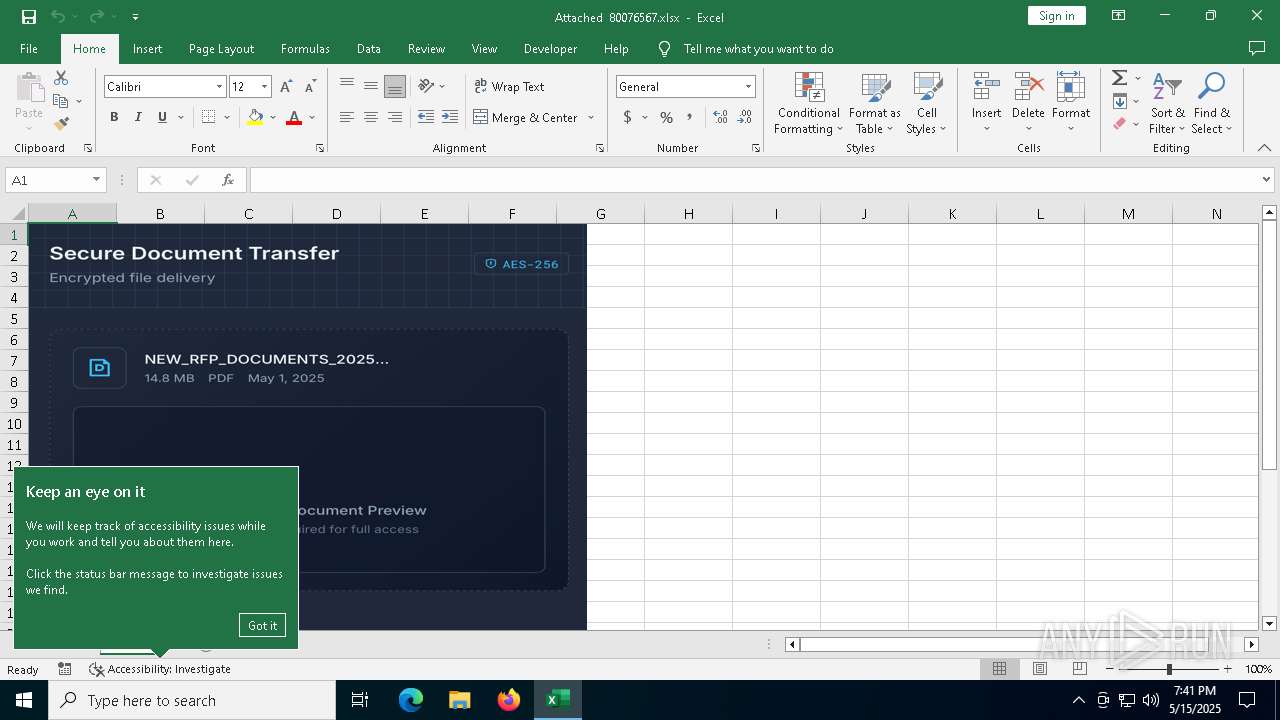Toggle Align Right for cell text
This screenshot has height=720, width=1280.
tap(395, 117)
